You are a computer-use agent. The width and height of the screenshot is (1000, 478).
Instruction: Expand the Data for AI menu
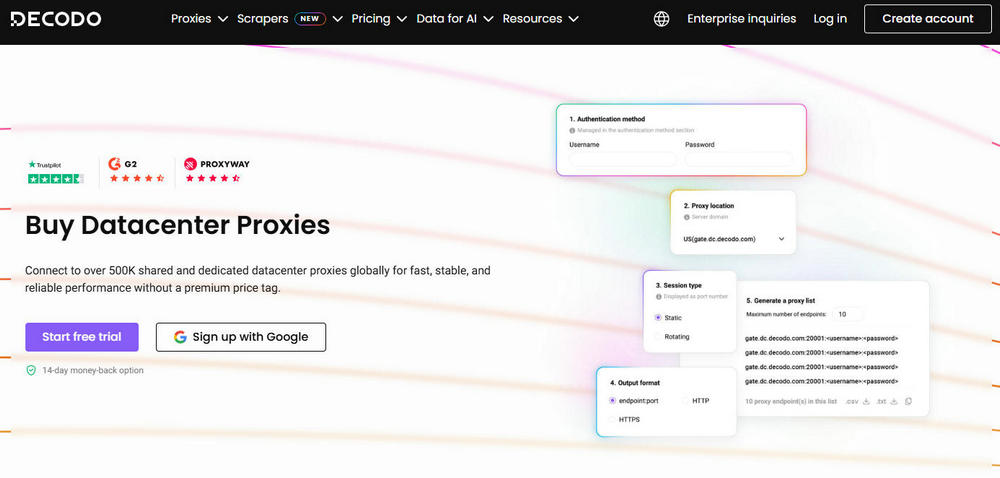click(x=455, y=19)
